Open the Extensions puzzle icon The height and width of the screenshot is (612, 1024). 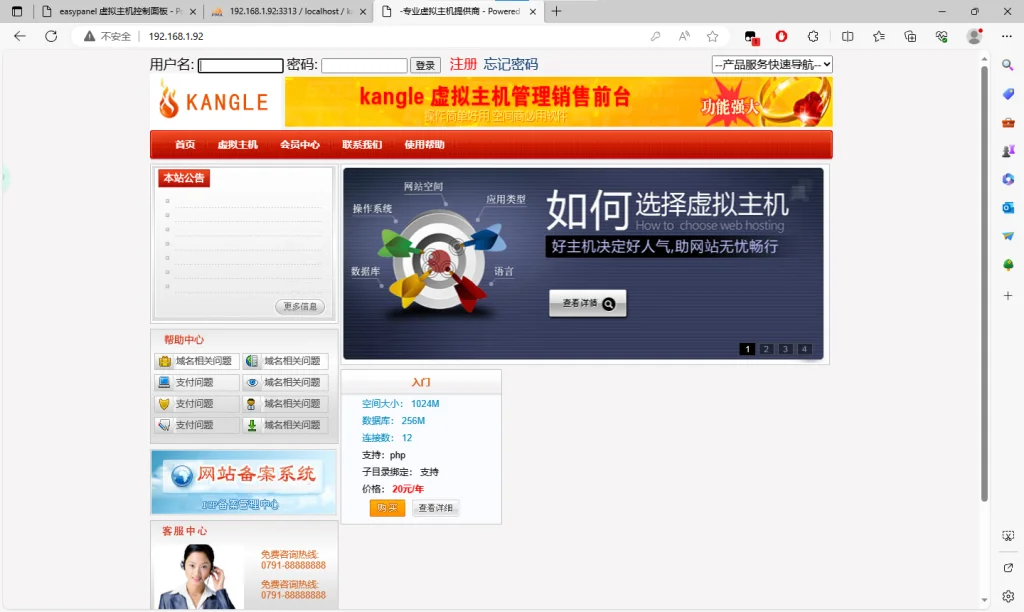pos(813,37)
